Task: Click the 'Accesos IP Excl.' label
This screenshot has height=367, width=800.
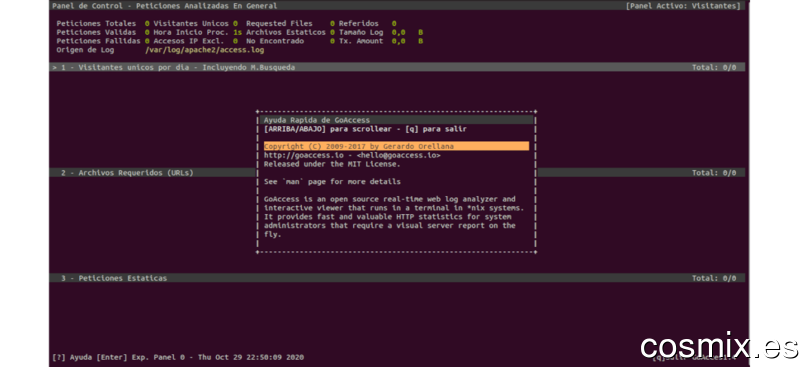Action: coord(189,41)
